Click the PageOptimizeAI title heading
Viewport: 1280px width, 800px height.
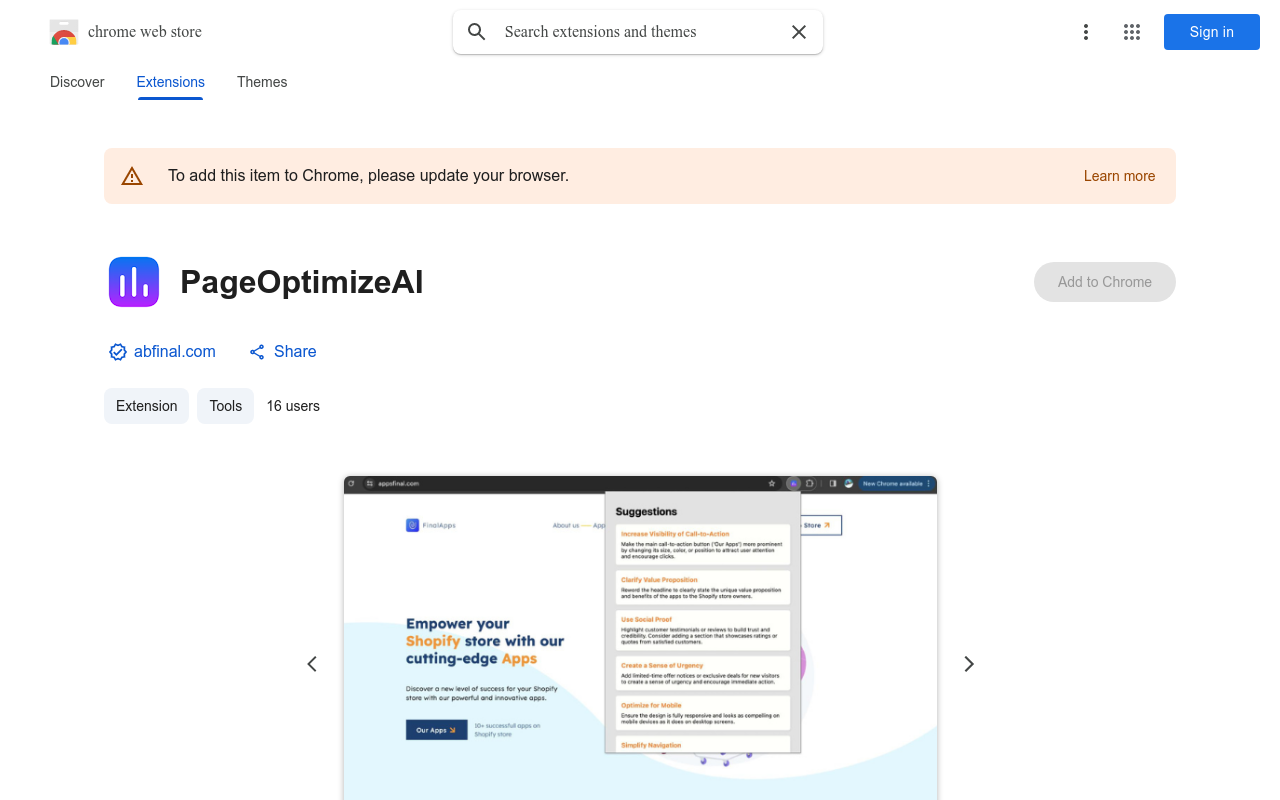[x=302, y=282]
